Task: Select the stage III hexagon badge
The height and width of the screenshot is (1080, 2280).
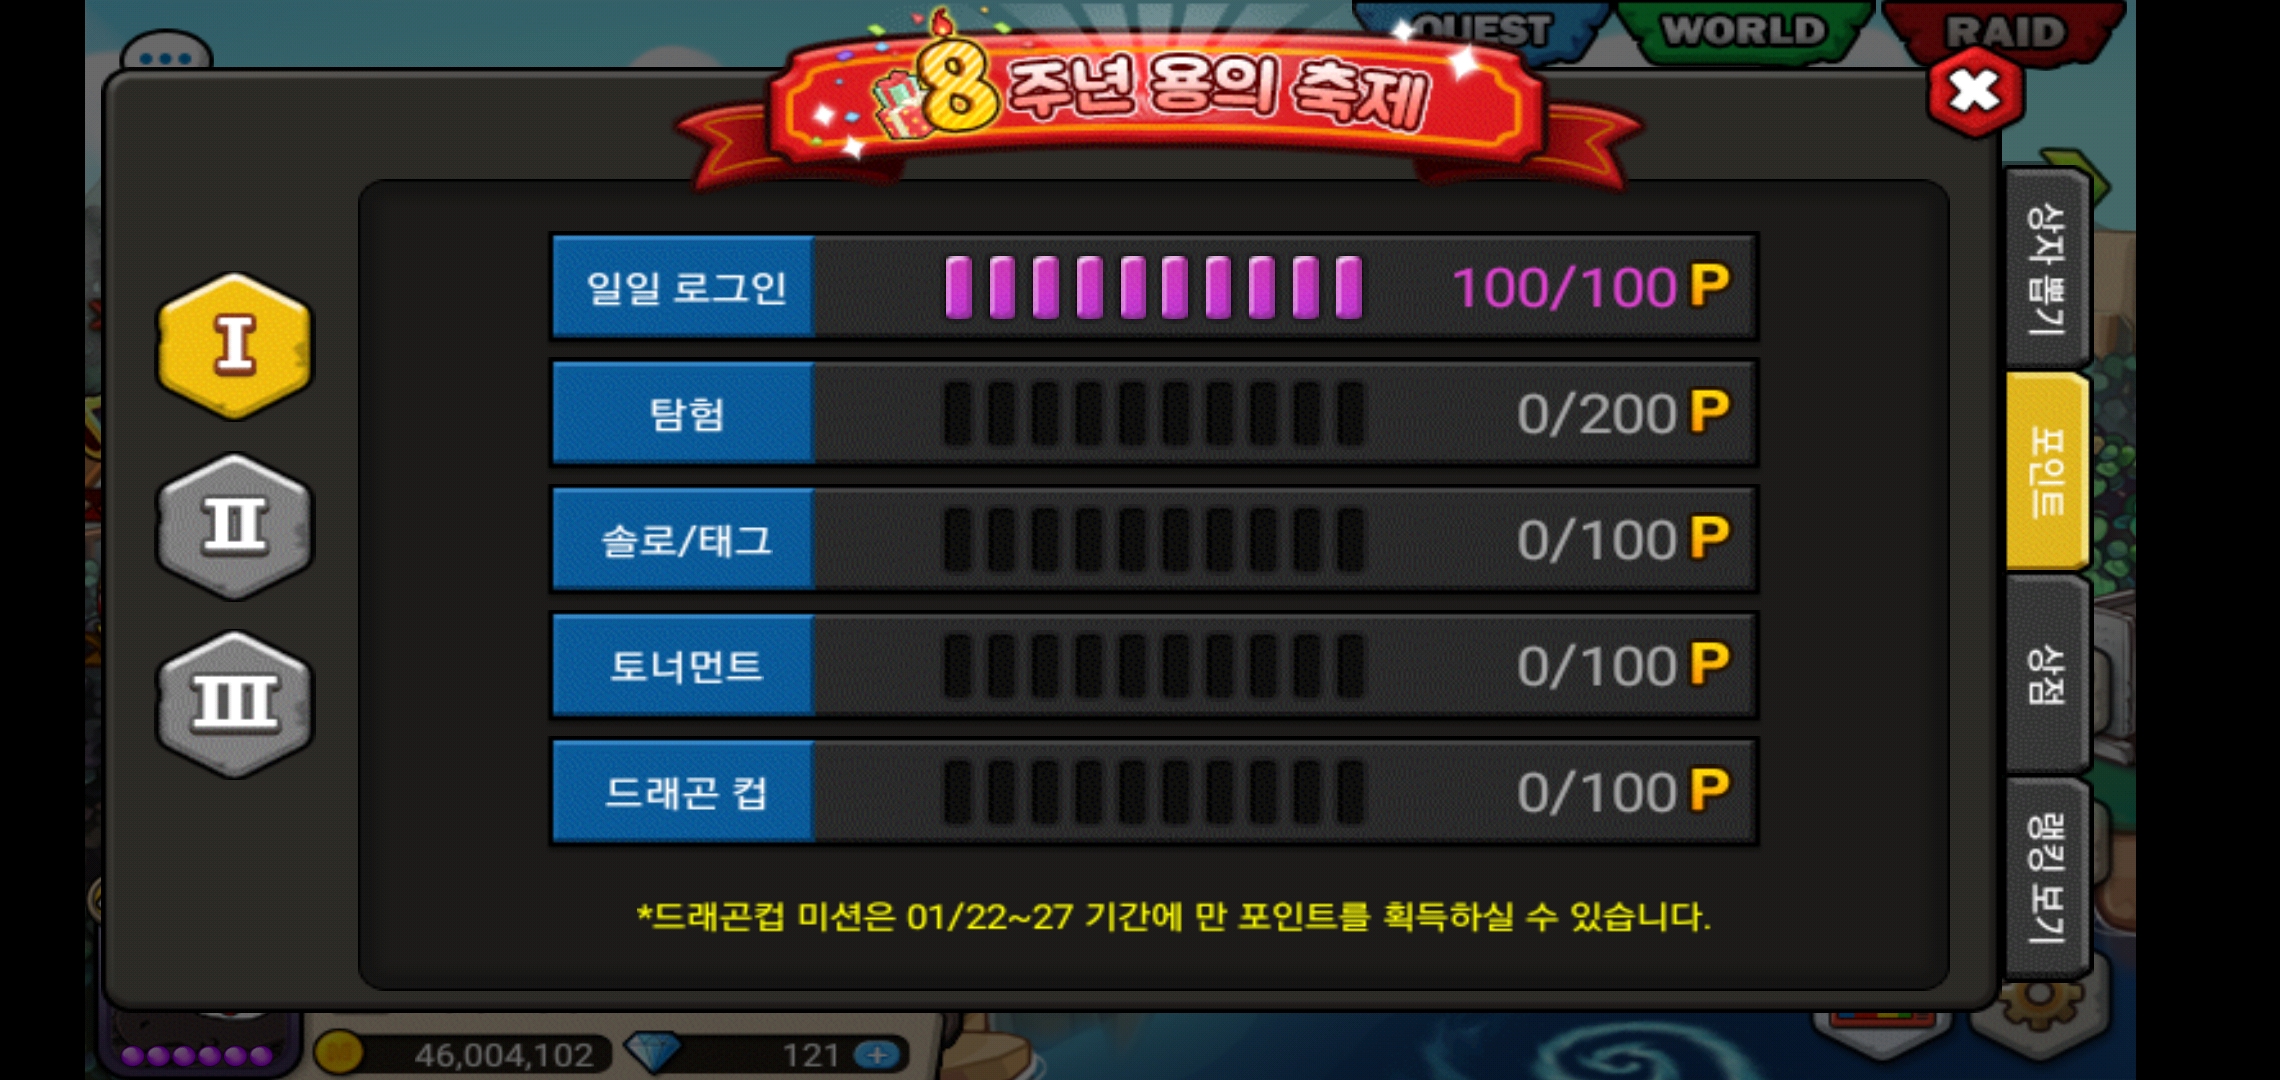Action: [235, 704]
